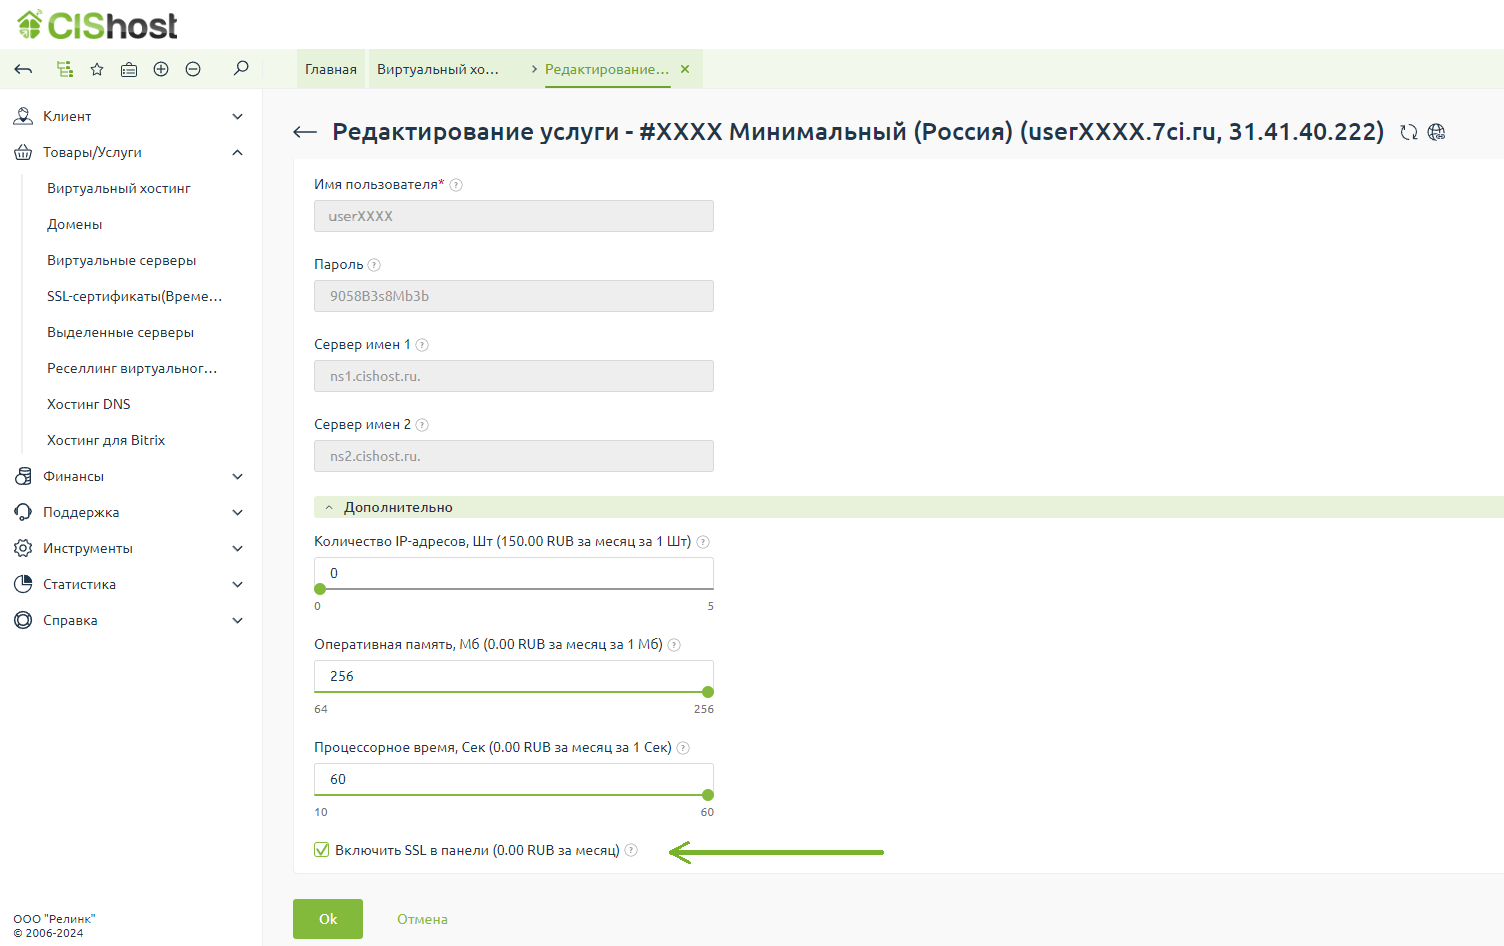Click the Отмена link
Viewport: 1504px width, 946px height.
click(422, 919)
